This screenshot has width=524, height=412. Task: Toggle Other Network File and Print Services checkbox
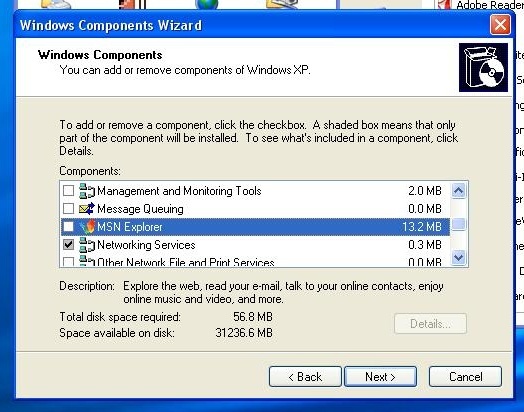click(x=69, y=262)
